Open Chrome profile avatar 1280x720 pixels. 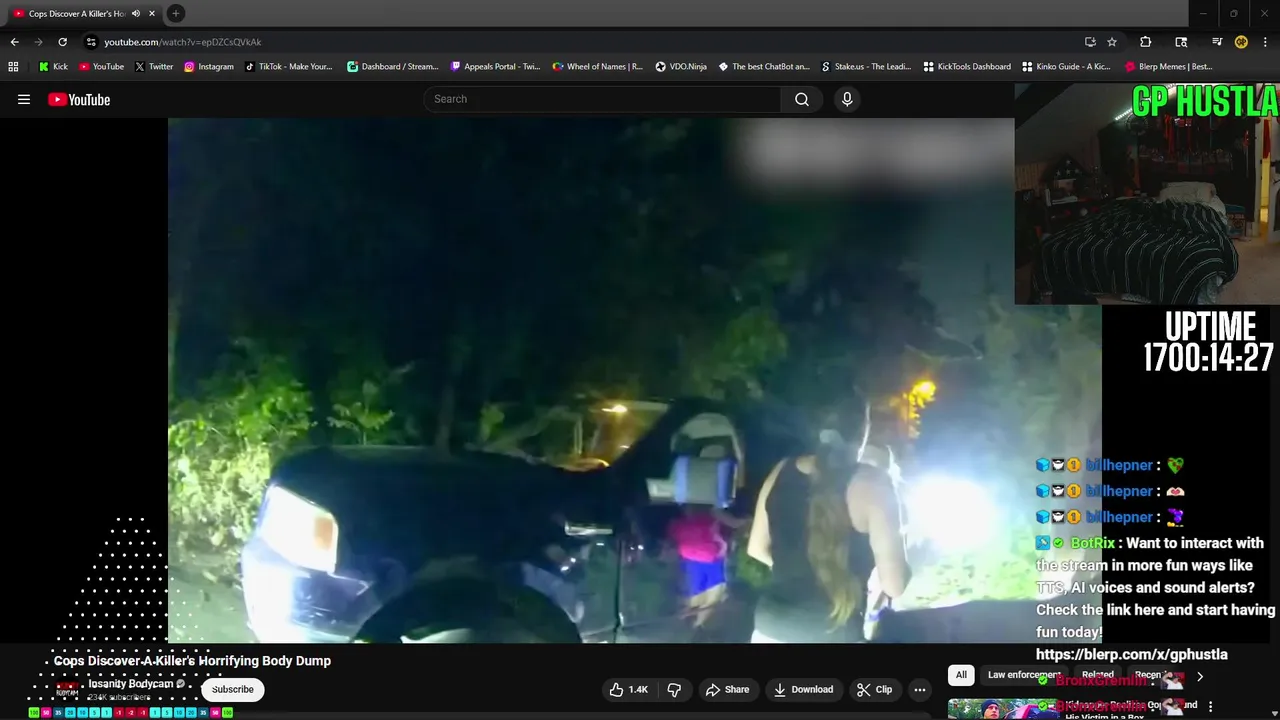click(1241, 42)
